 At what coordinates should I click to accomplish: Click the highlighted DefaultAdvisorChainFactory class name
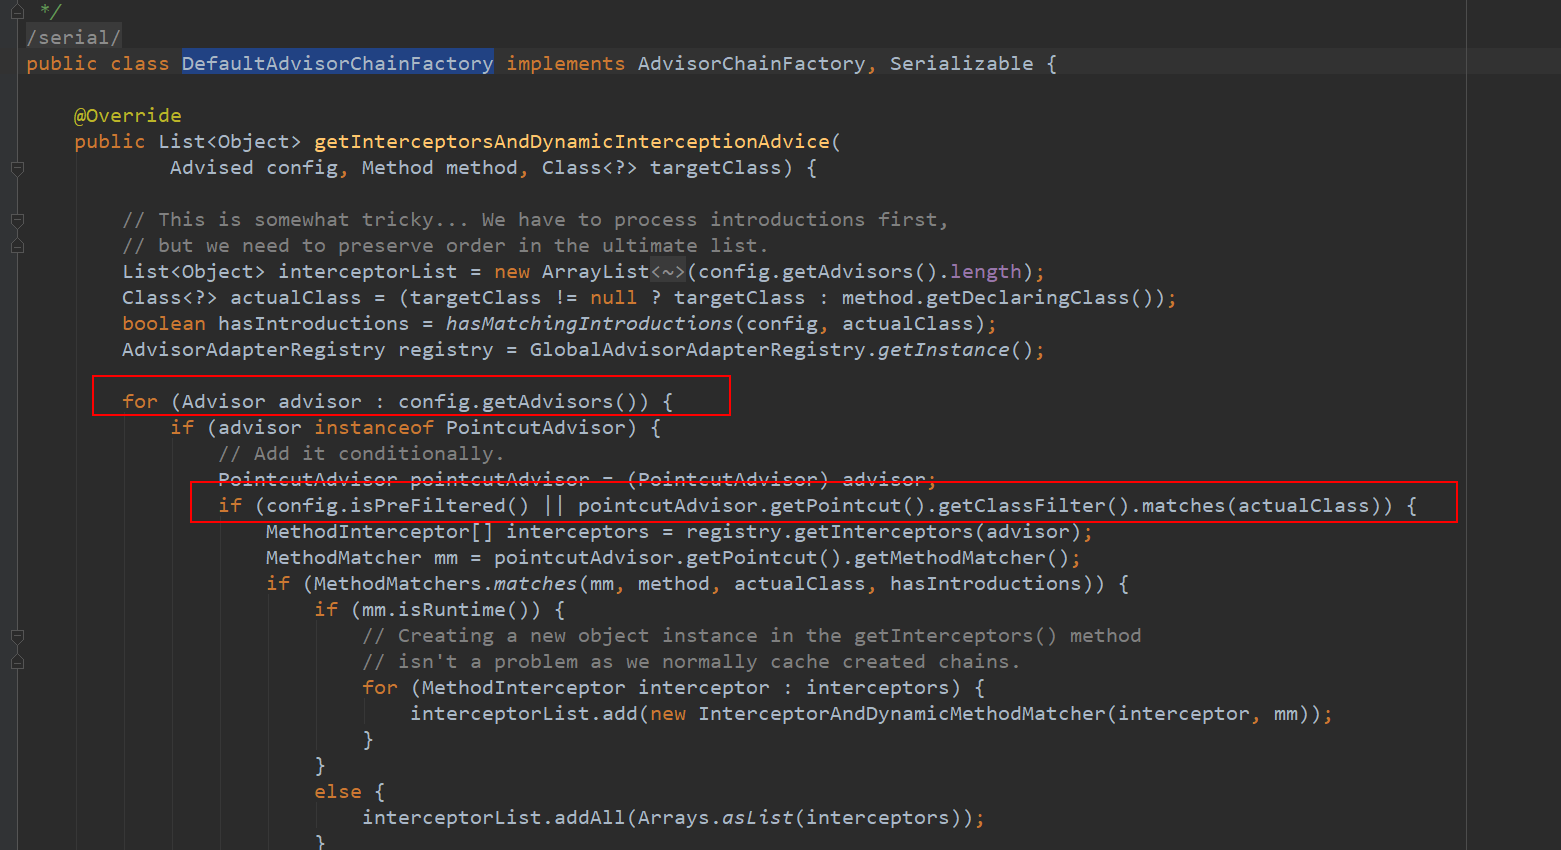[x=337, y=63]
